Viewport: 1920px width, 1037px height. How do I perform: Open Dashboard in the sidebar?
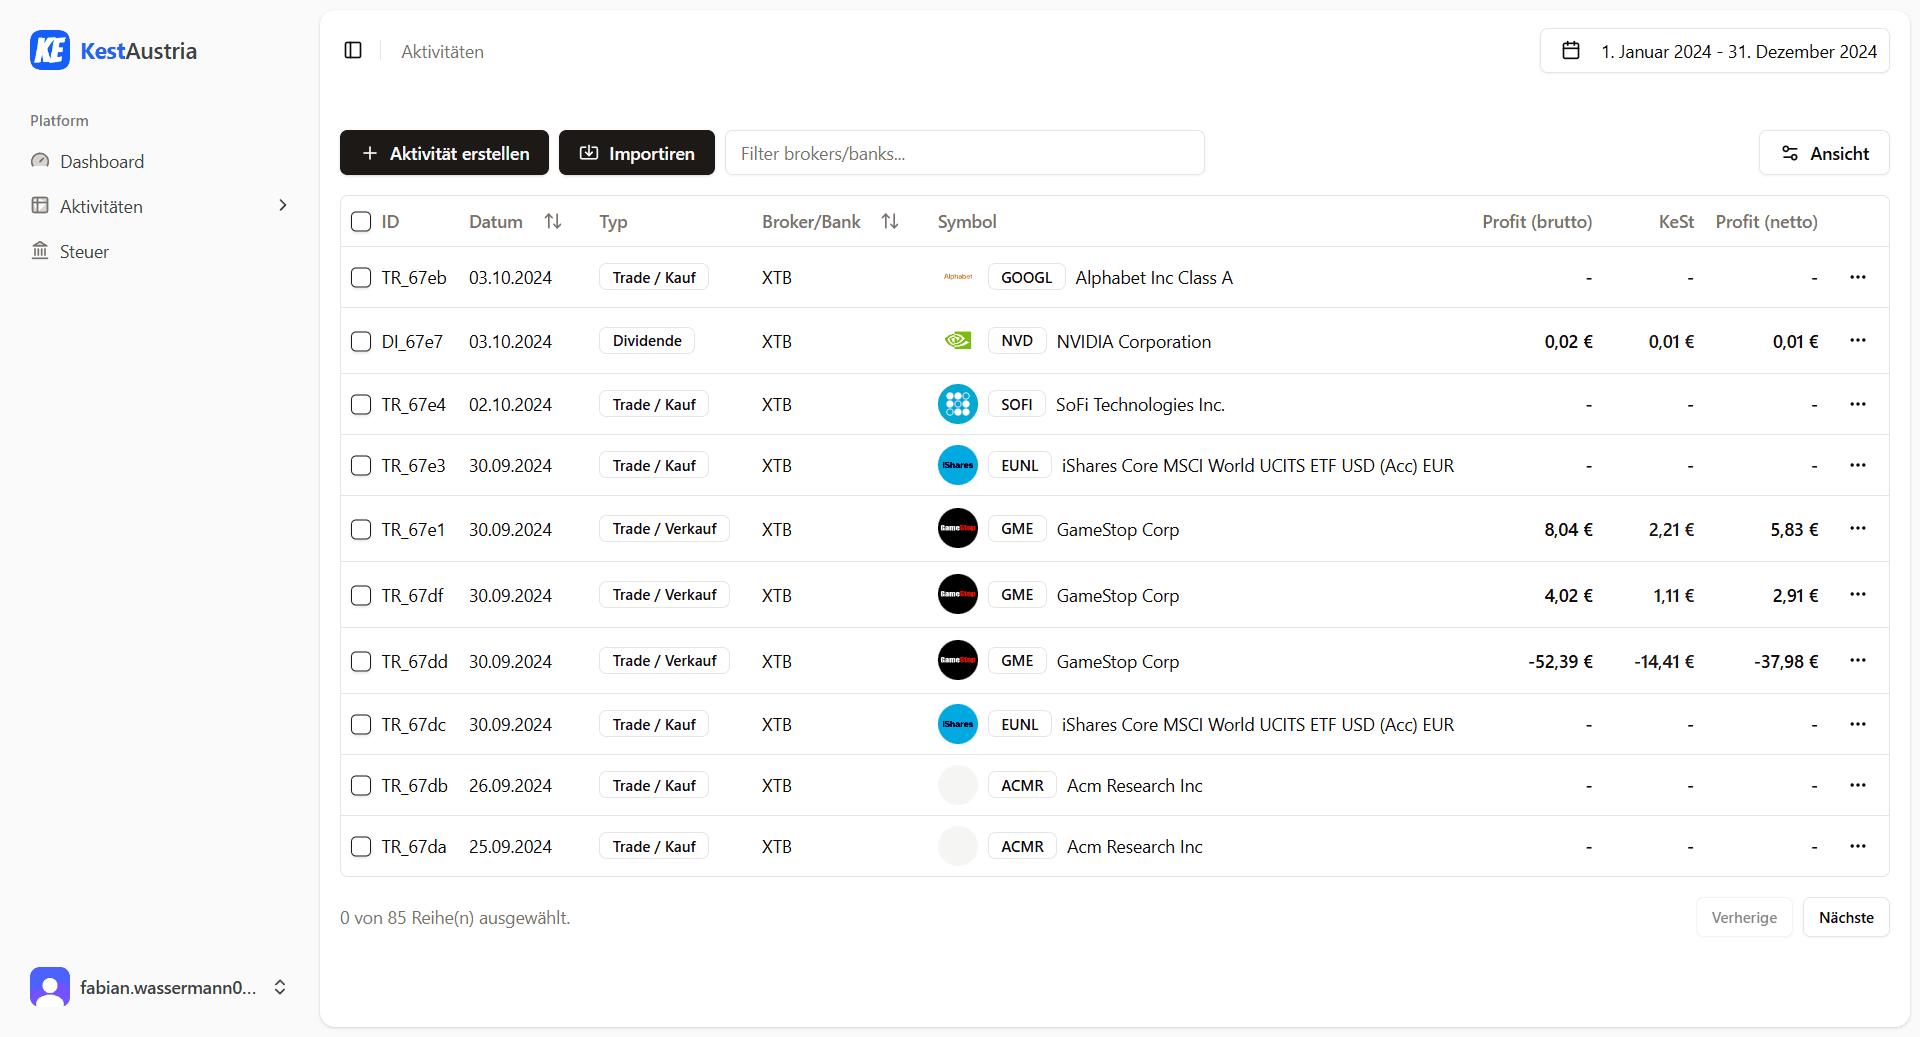click(x=101, y=161)
